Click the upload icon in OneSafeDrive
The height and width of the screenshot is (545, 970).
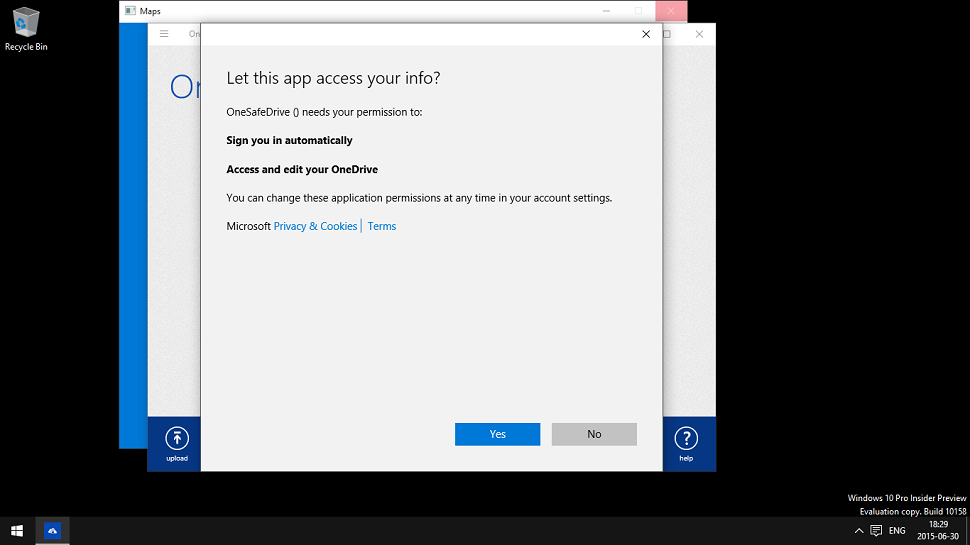176,443
